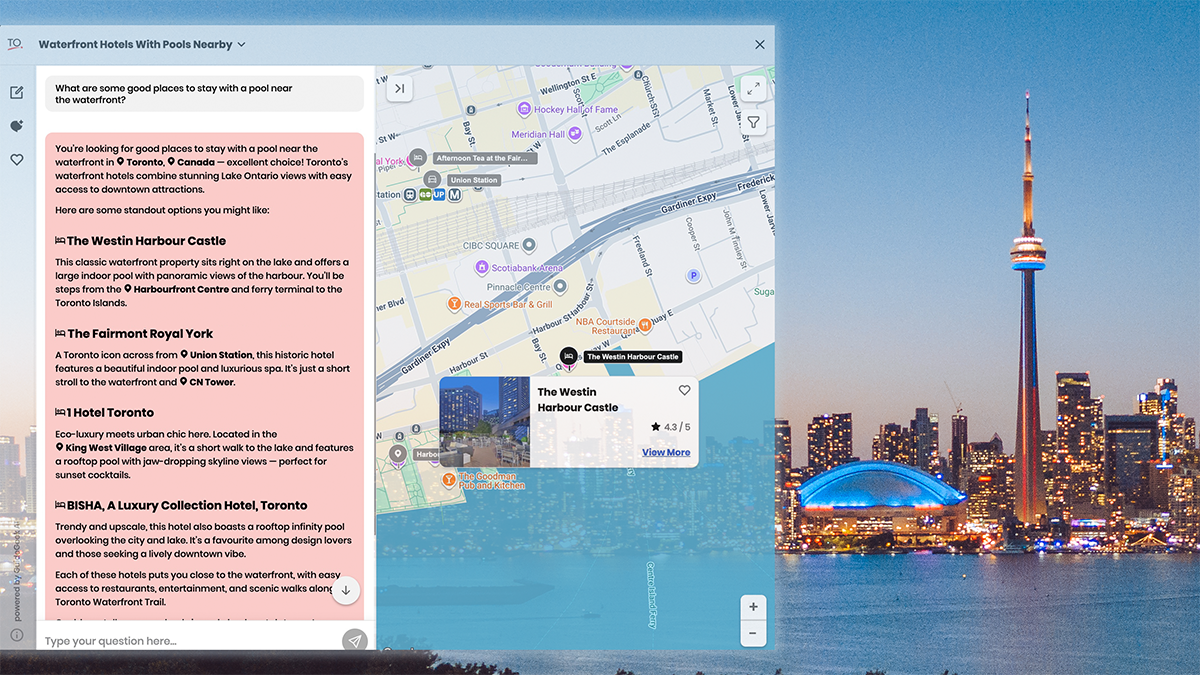Zoom in on the map

tap(753, 607)
